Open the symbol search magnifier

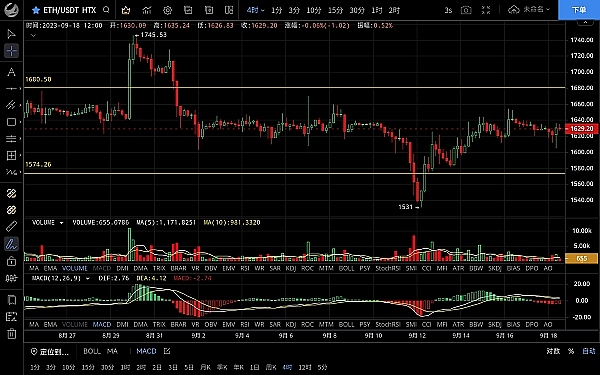[x=106, y=10]
